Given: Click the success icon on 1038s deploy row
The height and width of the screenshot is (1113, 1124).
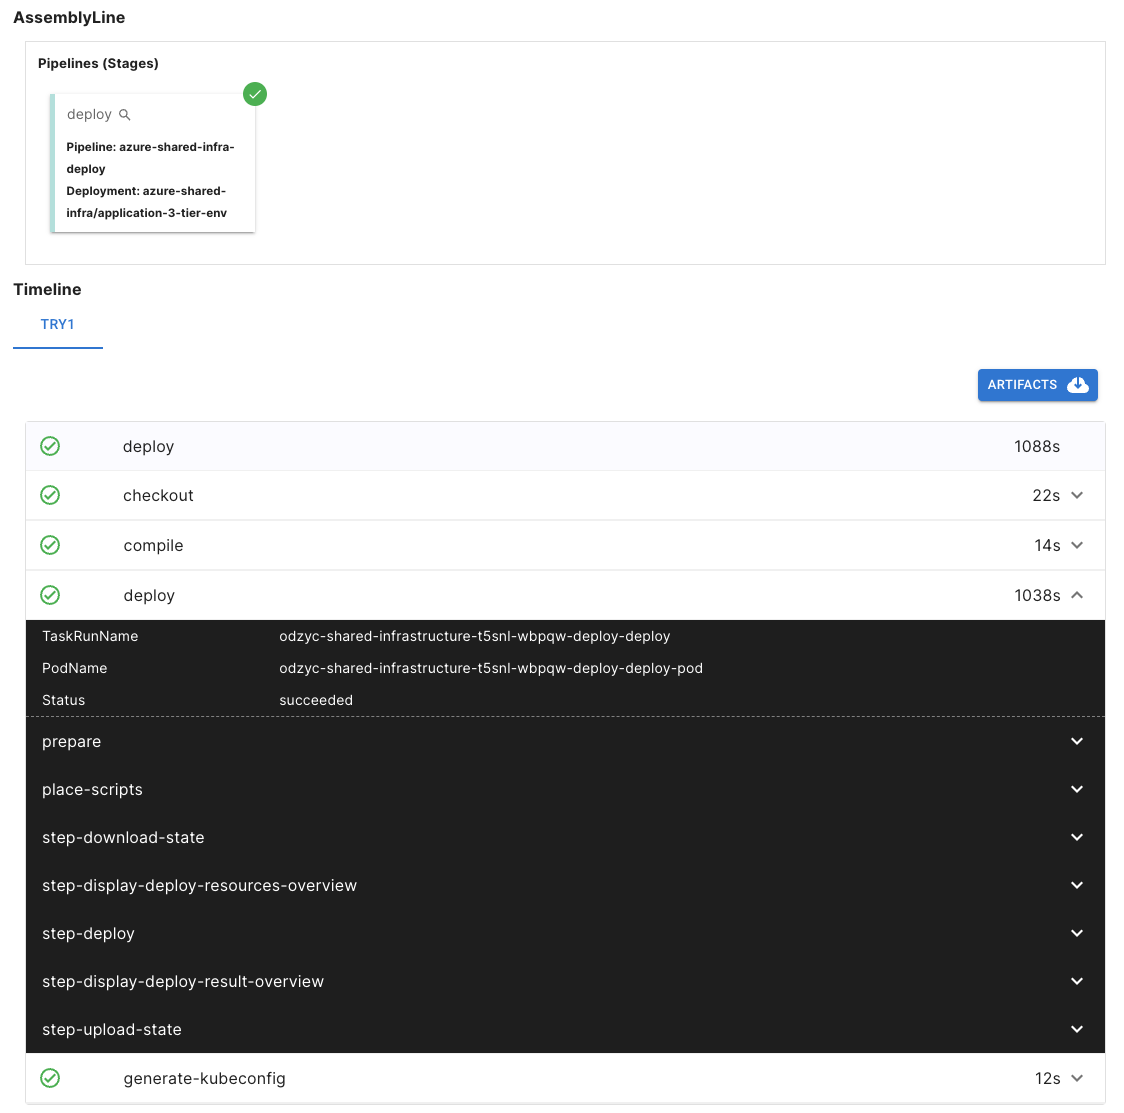Looking at the screenshot, I should click(50, 595).
